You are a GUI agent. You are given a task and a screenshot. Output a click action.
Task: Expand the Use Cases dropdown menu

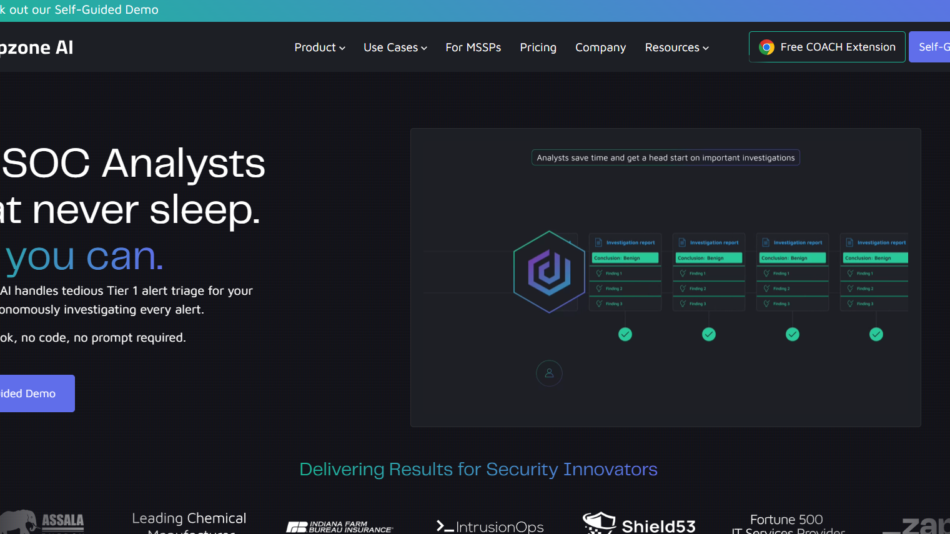[x=394, y=47]
